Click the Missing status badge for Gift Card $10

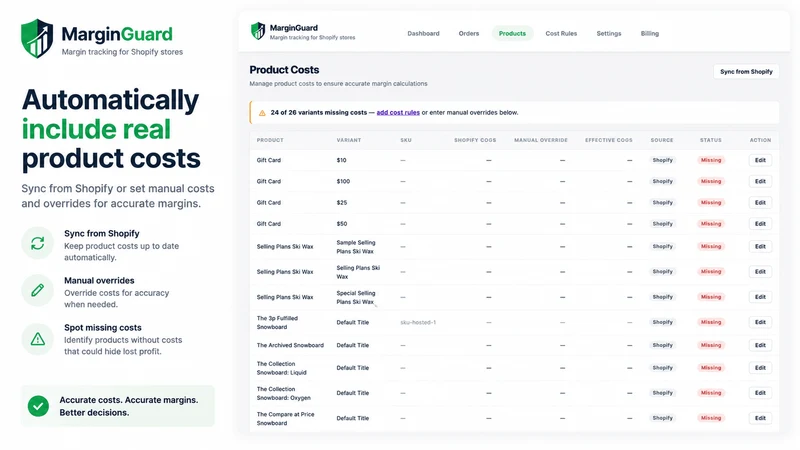pyautogui.click(x=711, y=160)
